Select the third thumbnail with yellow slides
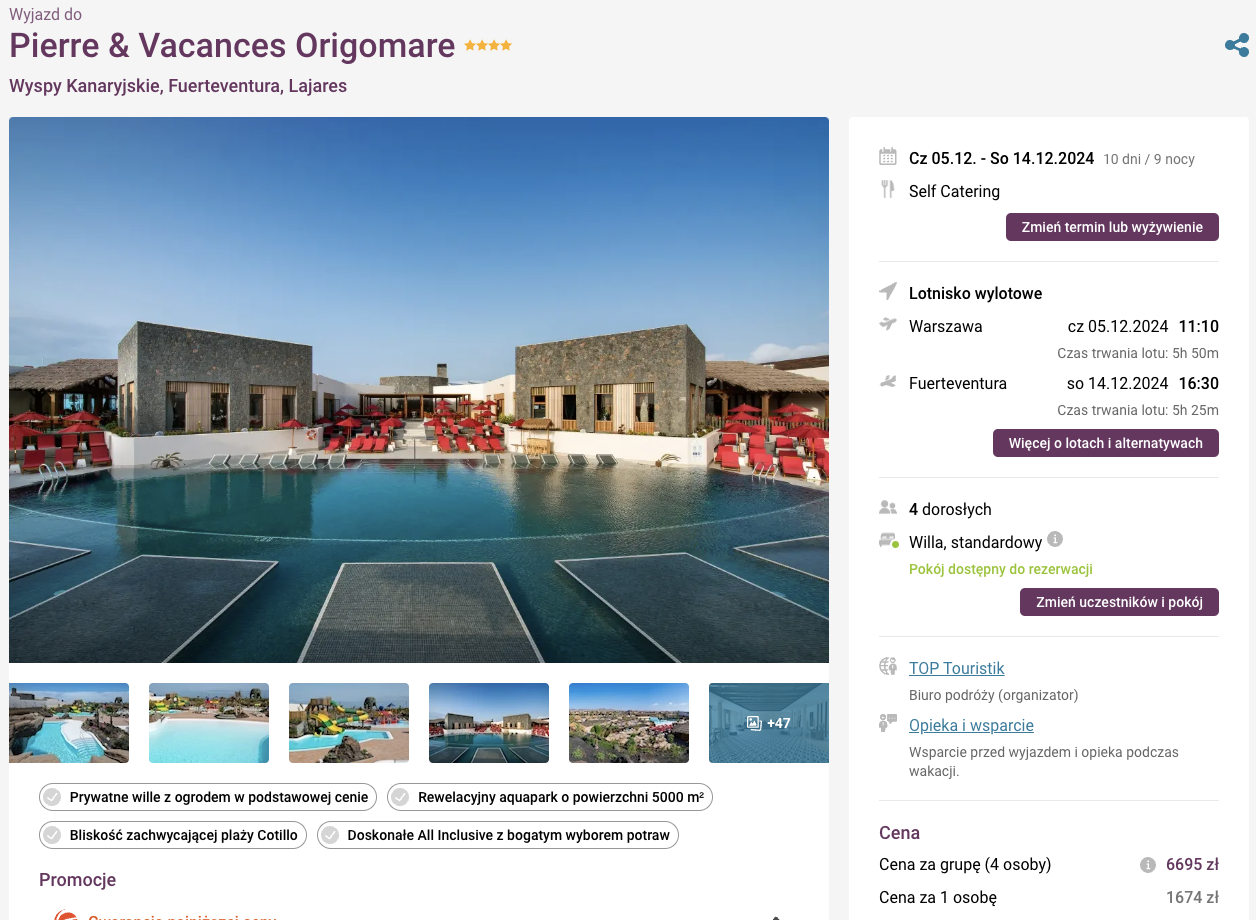The width and height of the screenshot is (1256, 920). (349, 723)
